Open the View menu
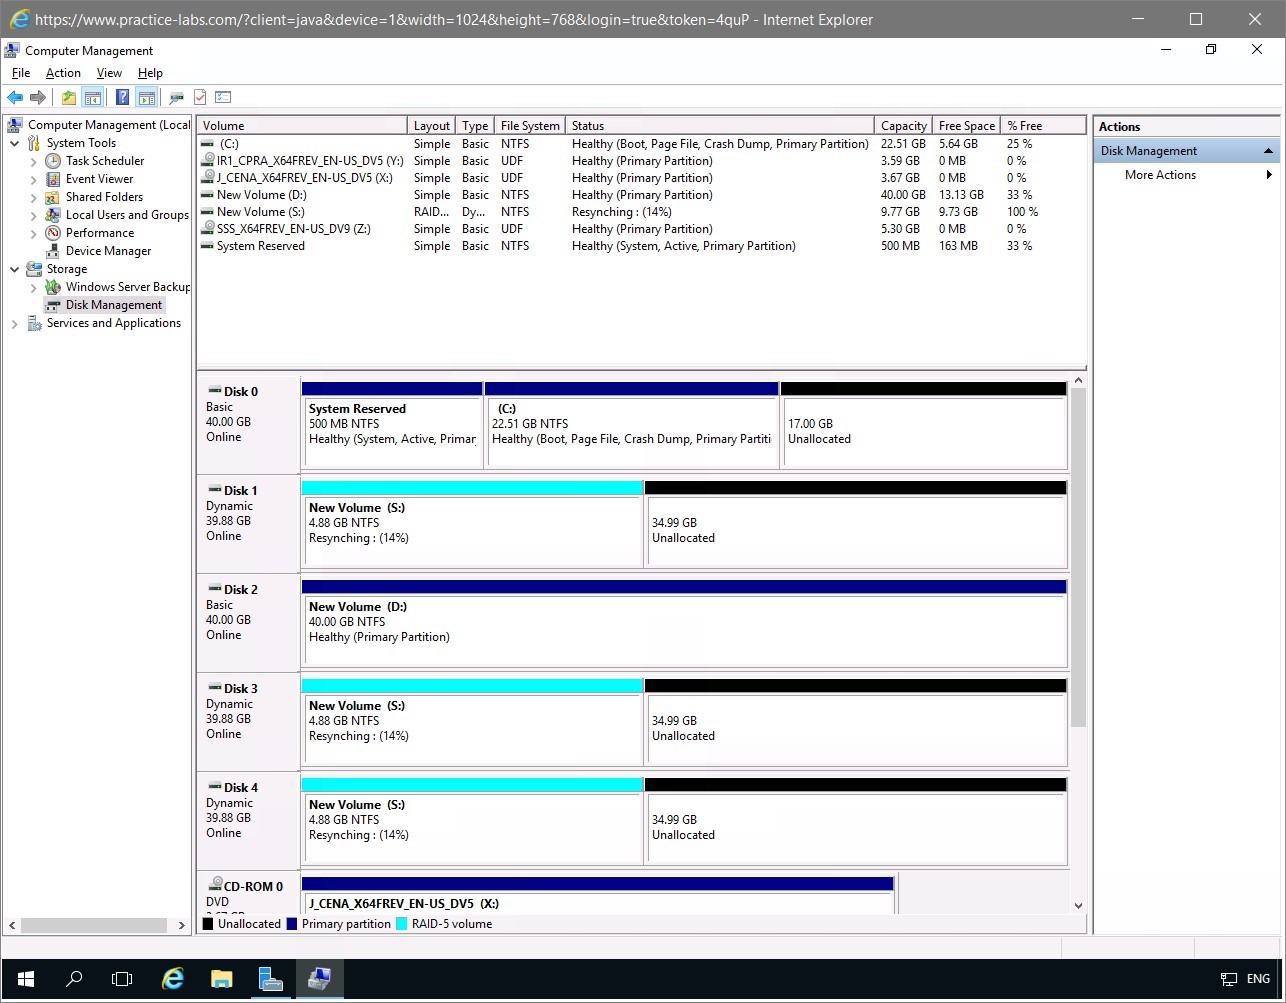Viewport: 1286px width, 1003px height. pyautogui.click(x=109, y=73)
